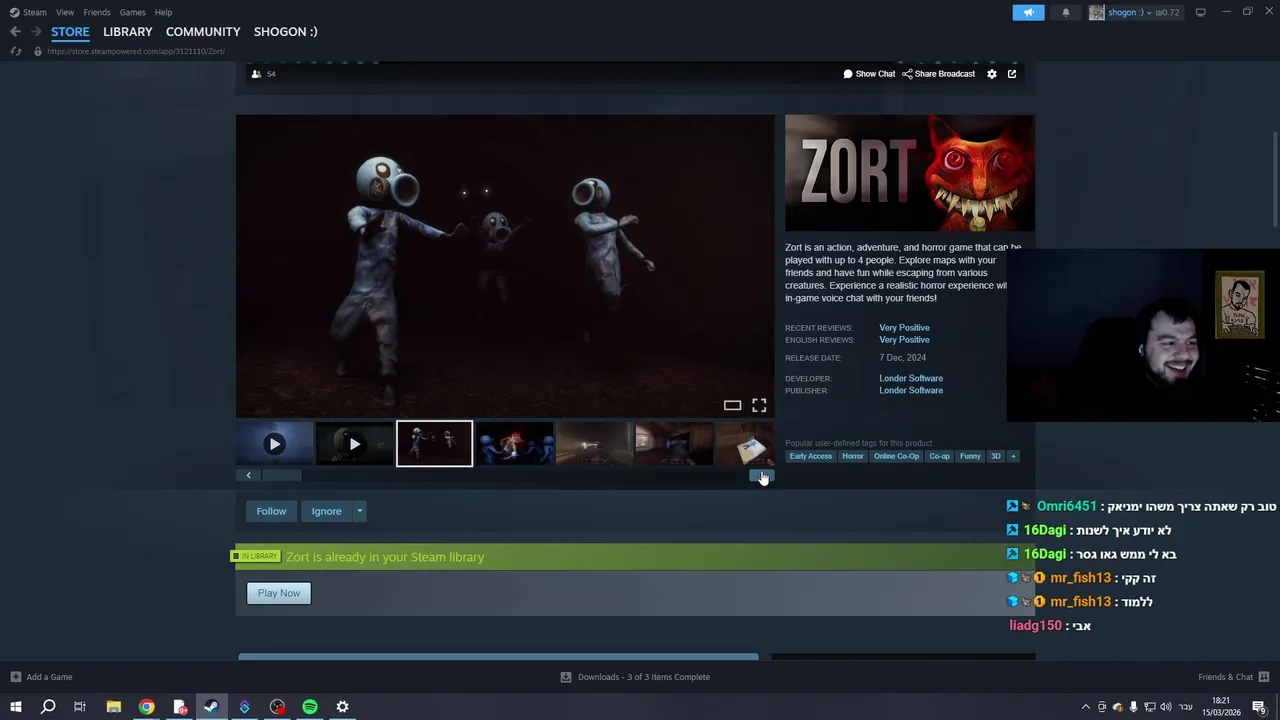This screenshot has height=720, width=1280.
Task: Select the sixth corridor screenshot thumbnail
Action: pyautogui.click(x=674, y=444)
